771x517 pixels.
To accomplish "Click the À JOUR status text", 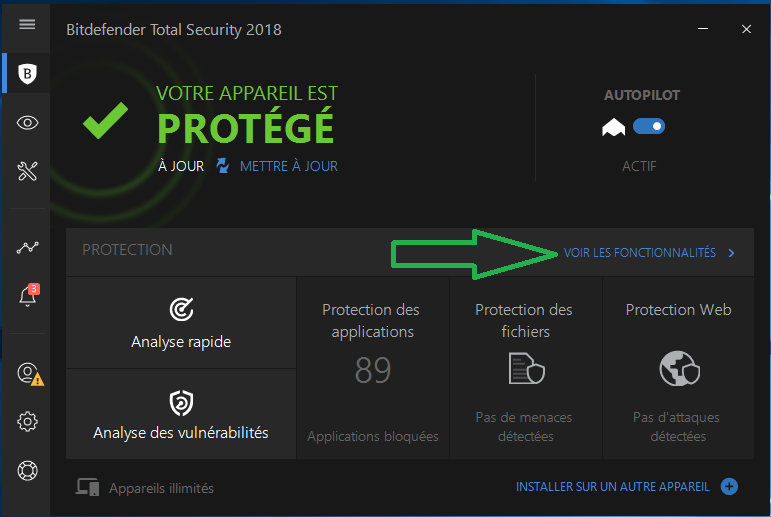I will pos(181,166).
